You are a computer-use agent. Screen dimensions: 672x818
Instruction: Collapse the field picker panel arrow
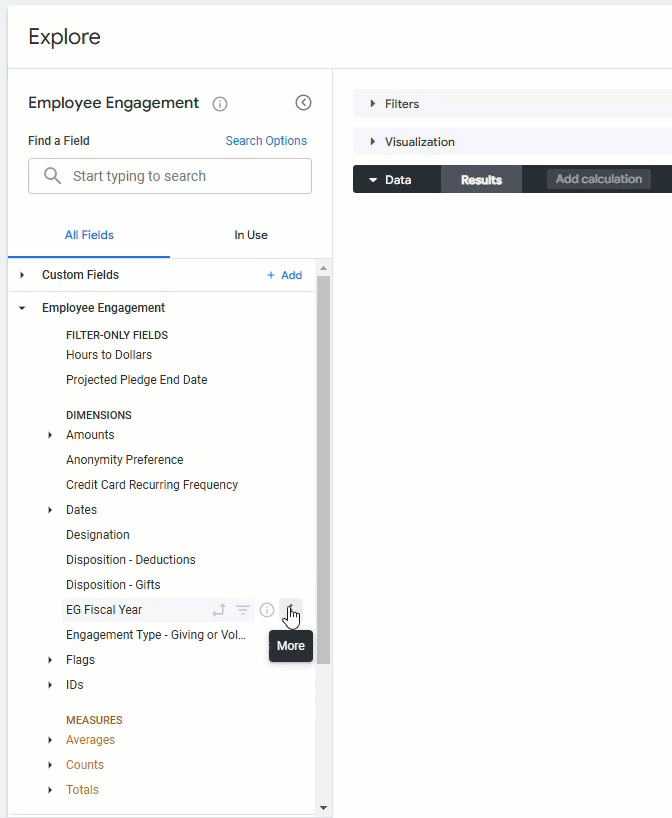coord(303,102)
